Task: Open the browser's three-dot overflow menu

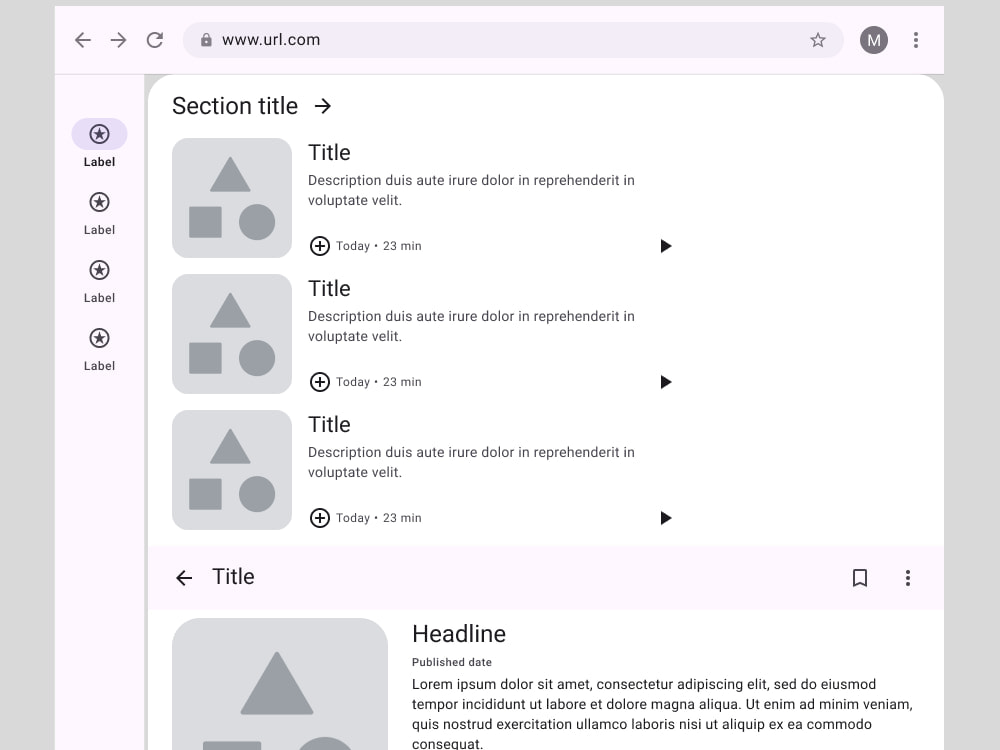Action: pos(916,40)
